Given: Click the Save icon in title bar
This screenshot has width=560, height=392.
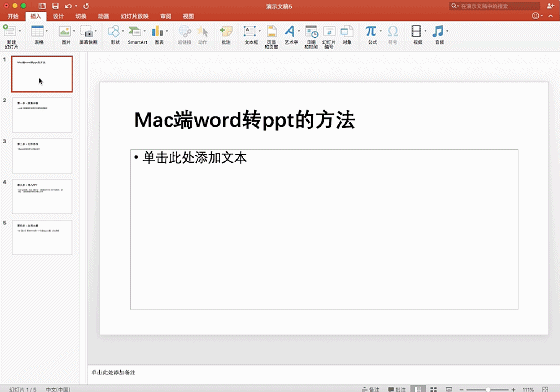Looking at the screenshot, I should click(55, 6).
